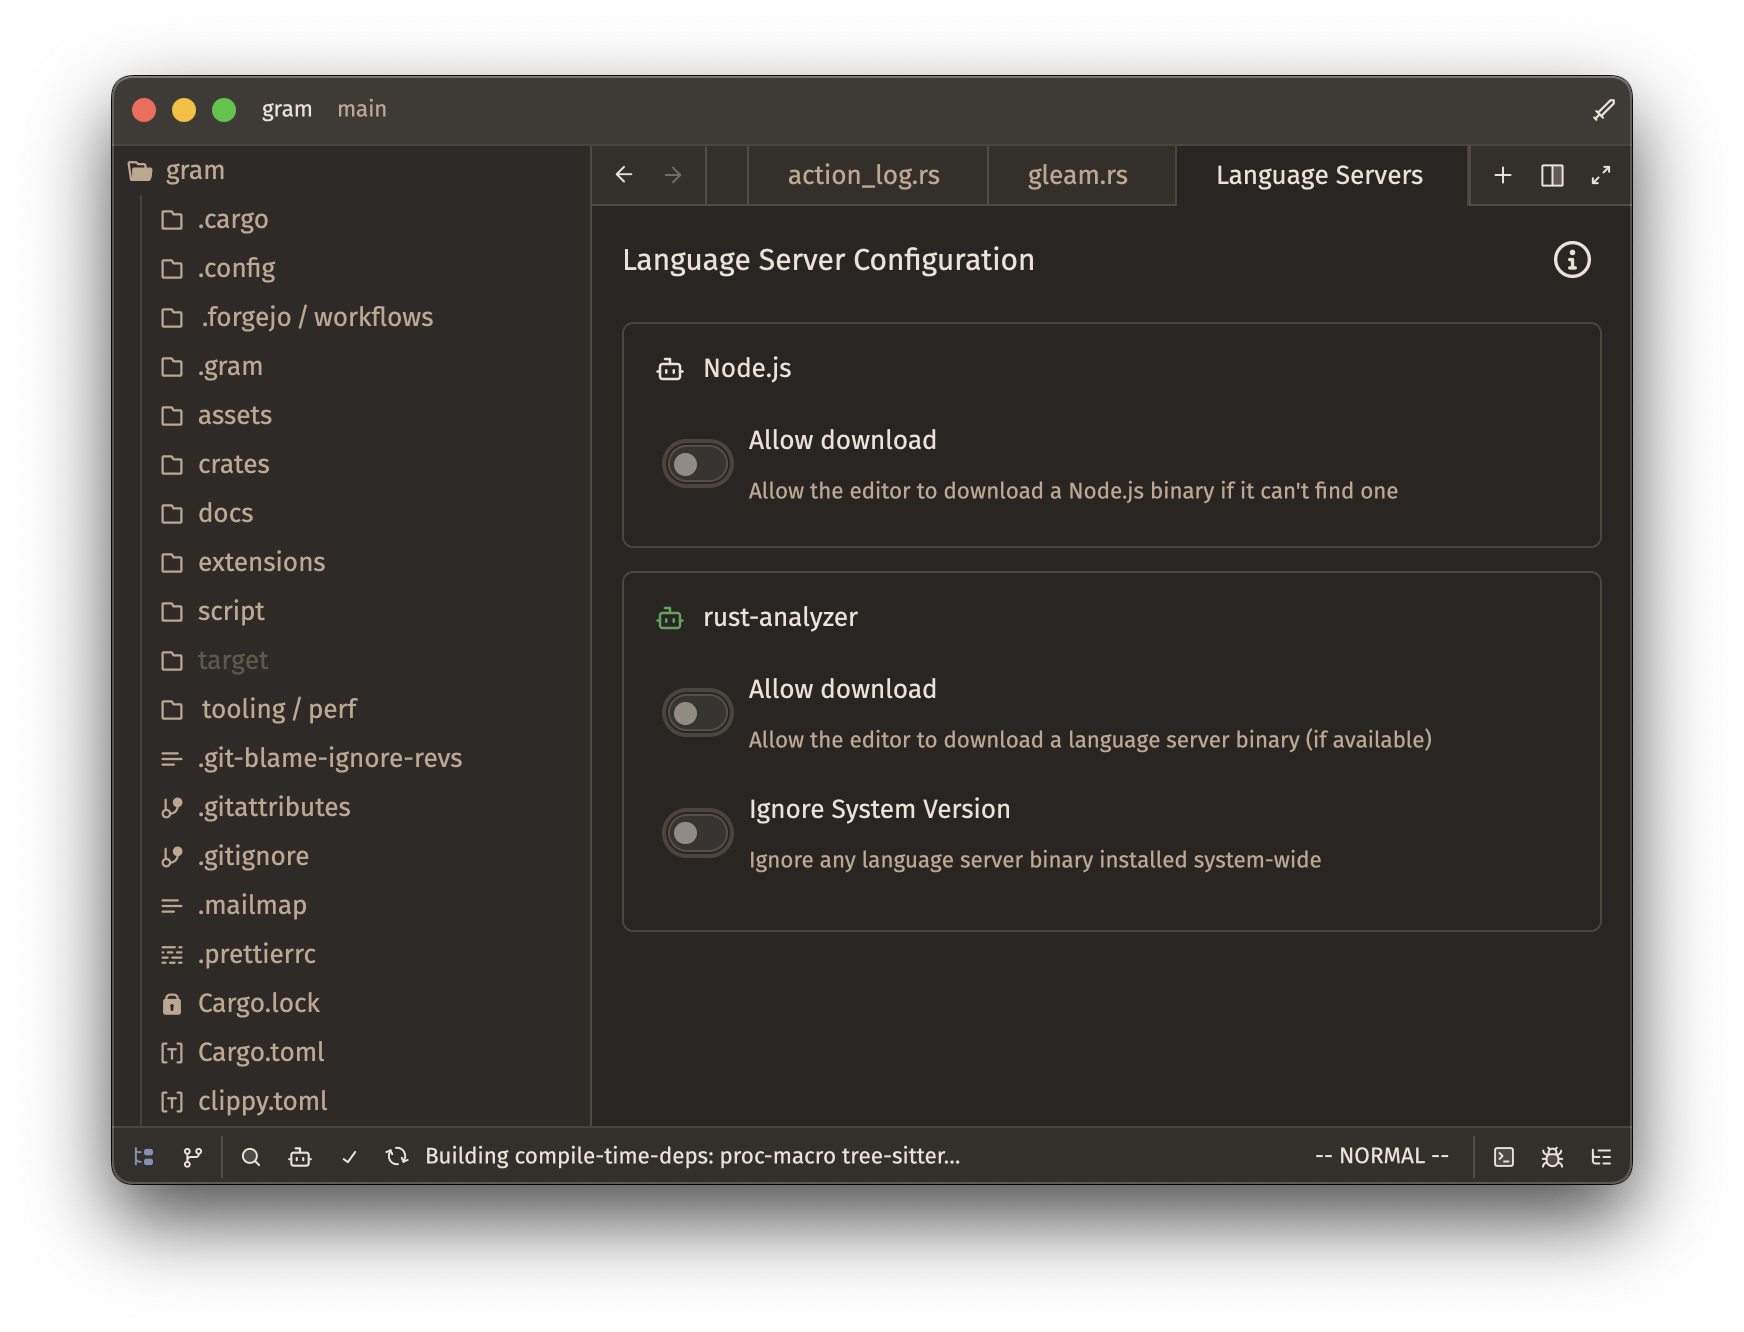This screenshot has width=1744, height=1332.
Task: Expand the crates folder
Action: pyautogui.click(x=232, y=464)
